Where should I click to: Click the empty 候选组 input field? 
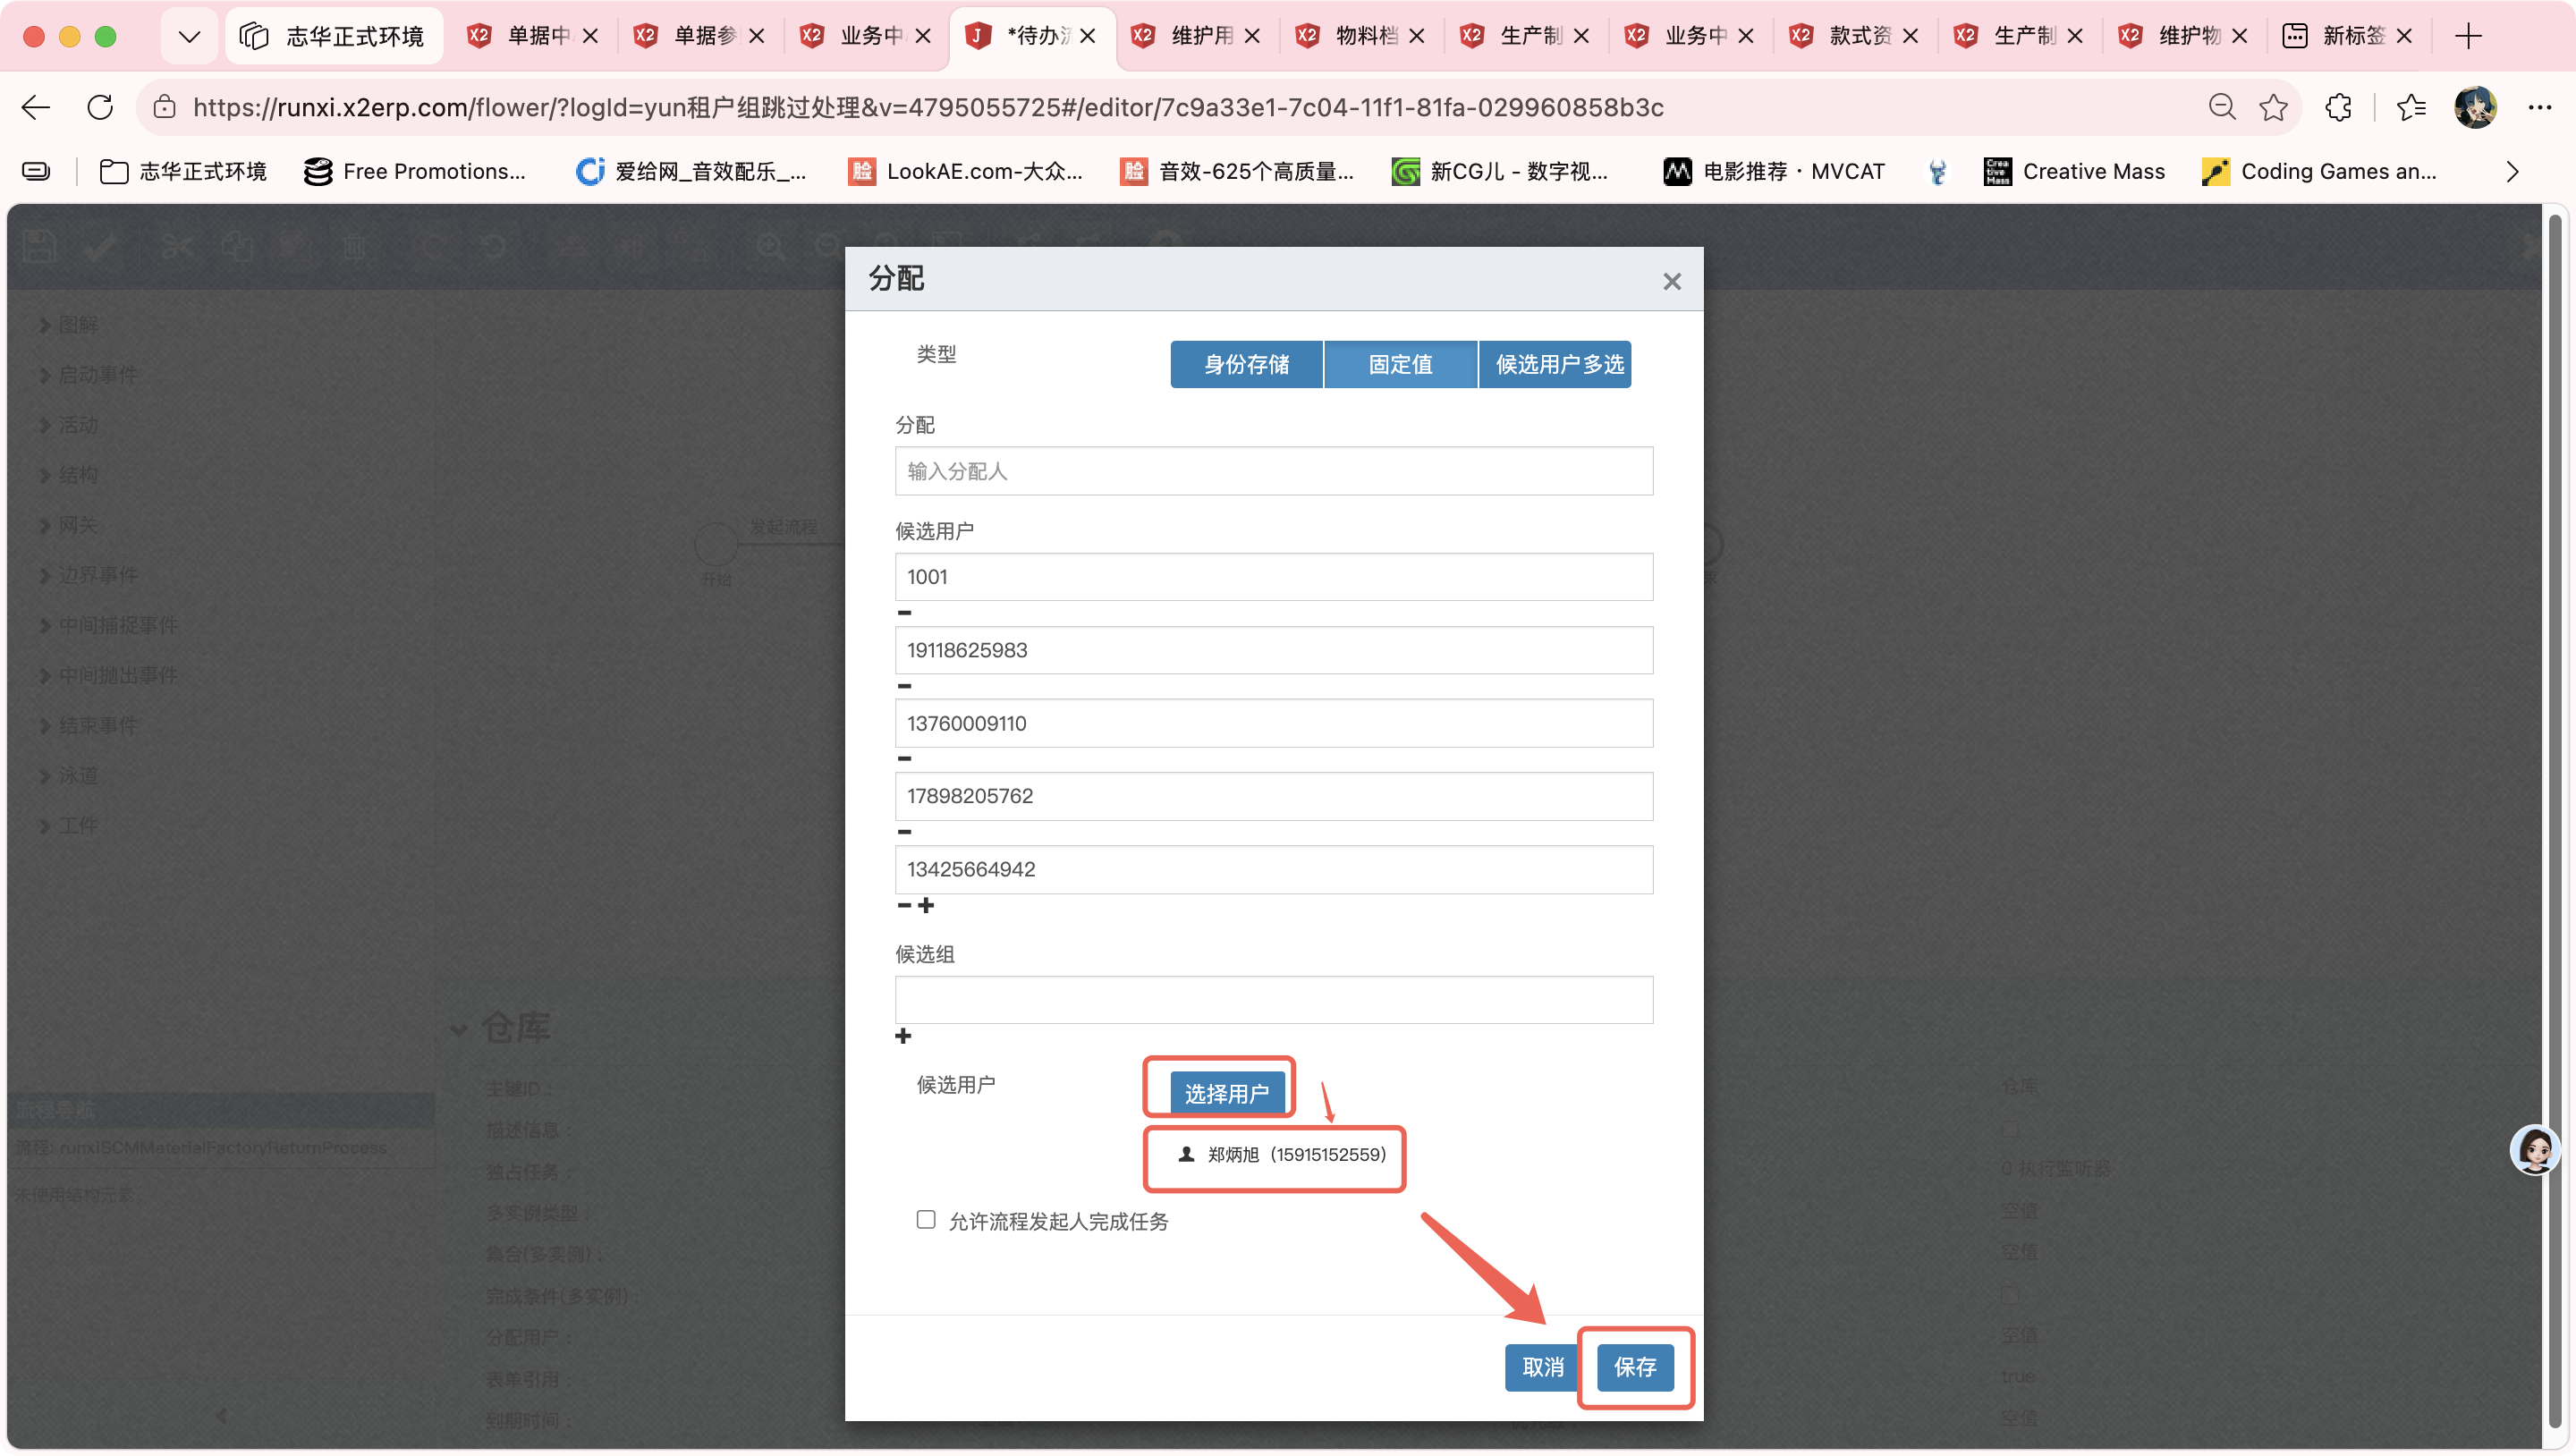1273,1000
